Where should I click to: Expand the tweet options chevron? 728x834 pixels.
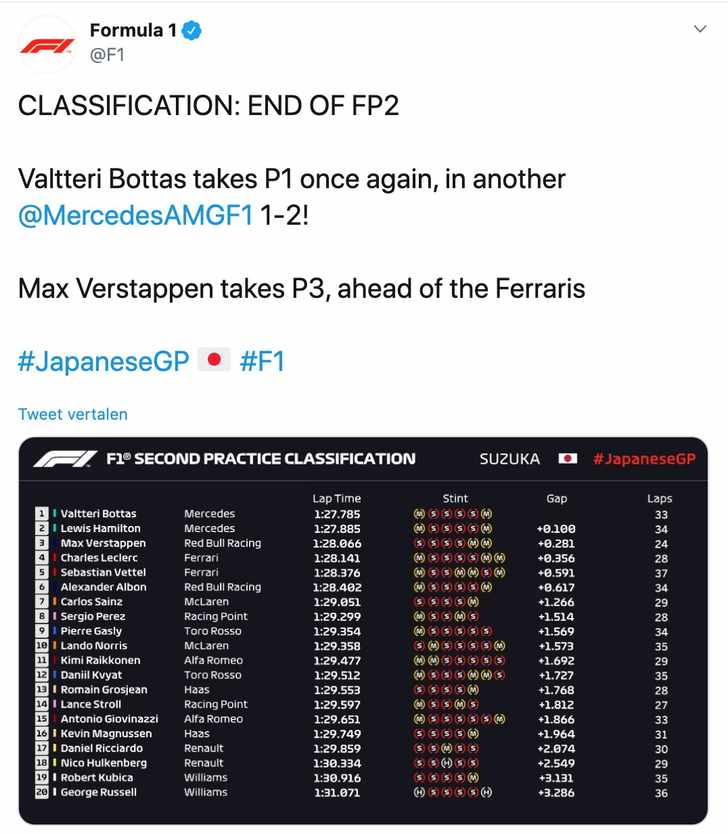[x=700, y=29]
